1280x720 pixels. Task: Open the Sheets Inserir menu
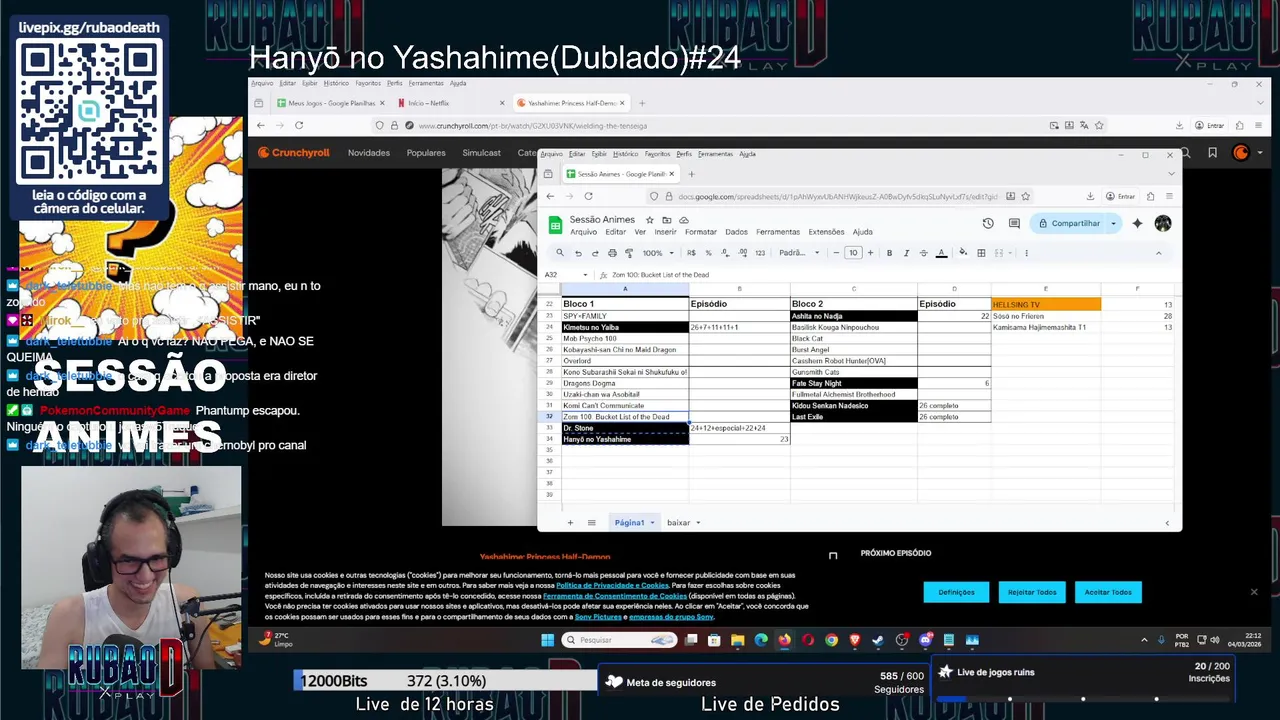(665, 232)
